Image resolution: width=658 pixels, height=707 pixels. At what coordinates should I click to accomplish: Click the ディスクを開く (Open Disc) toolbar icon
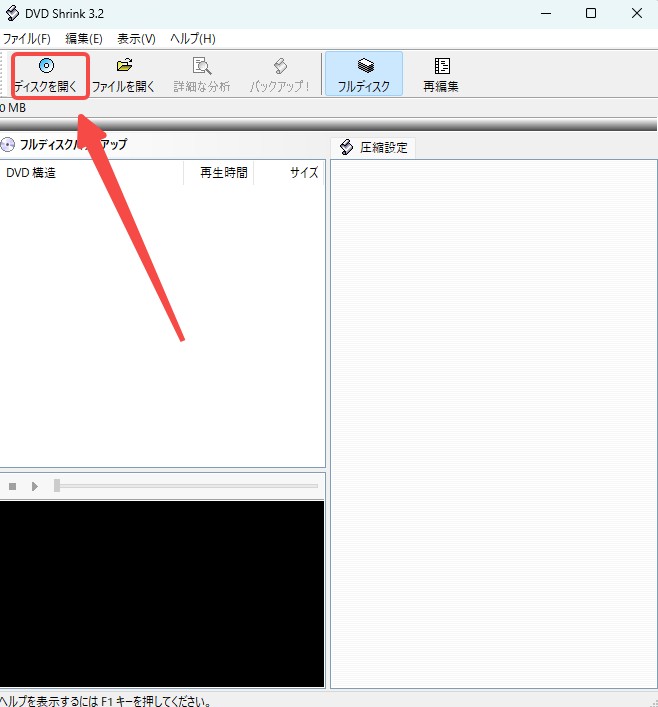click(46, 66)
